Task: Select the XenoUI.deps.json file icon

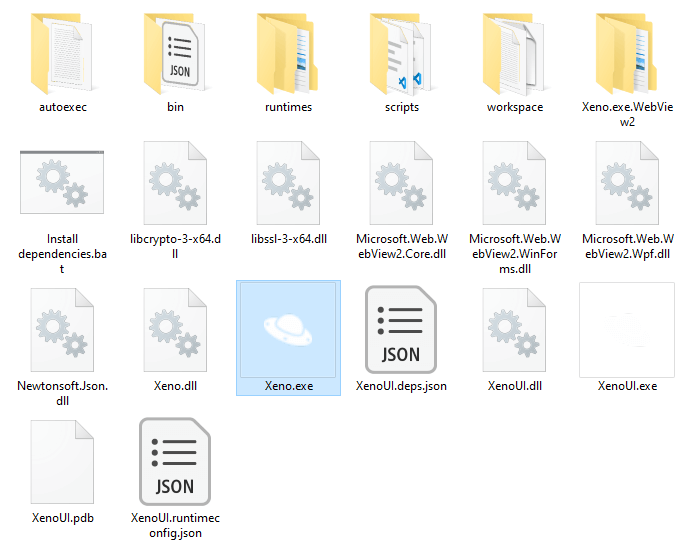Action: click(401, 330)
